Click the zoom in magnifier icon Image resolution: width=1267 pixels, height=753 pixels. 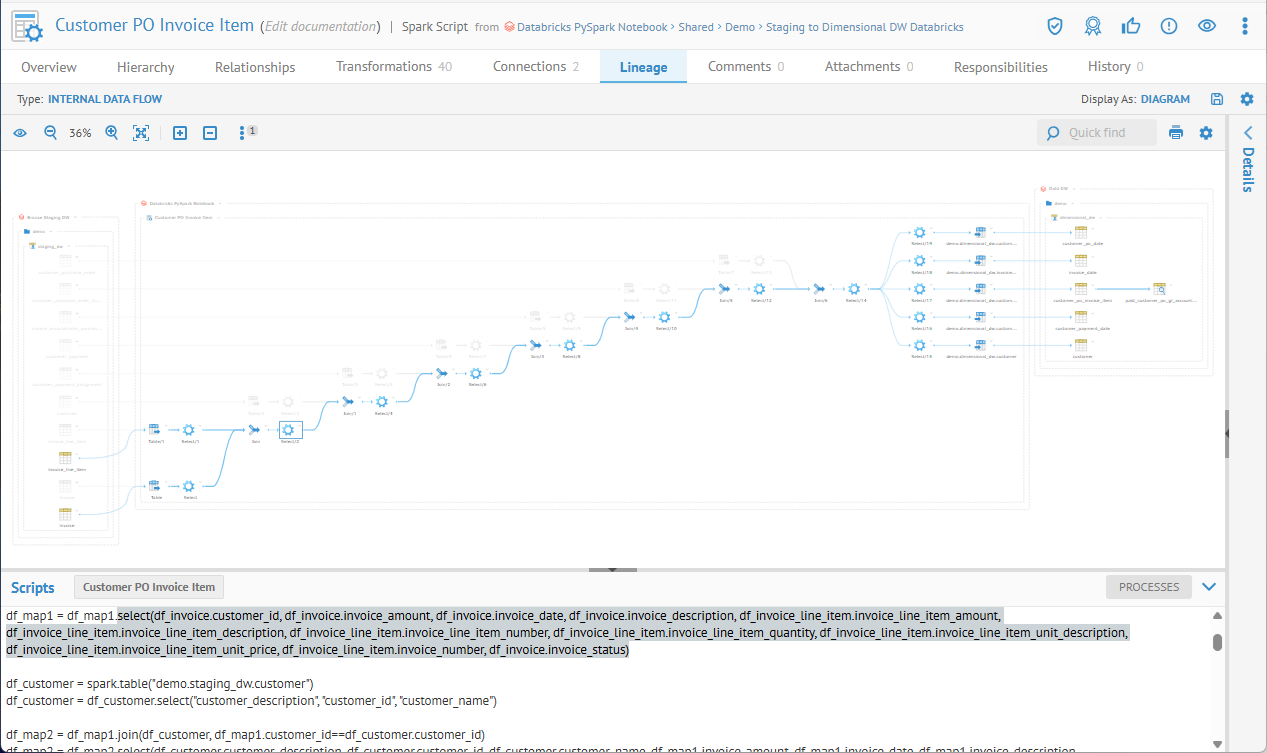pos(112,133)
